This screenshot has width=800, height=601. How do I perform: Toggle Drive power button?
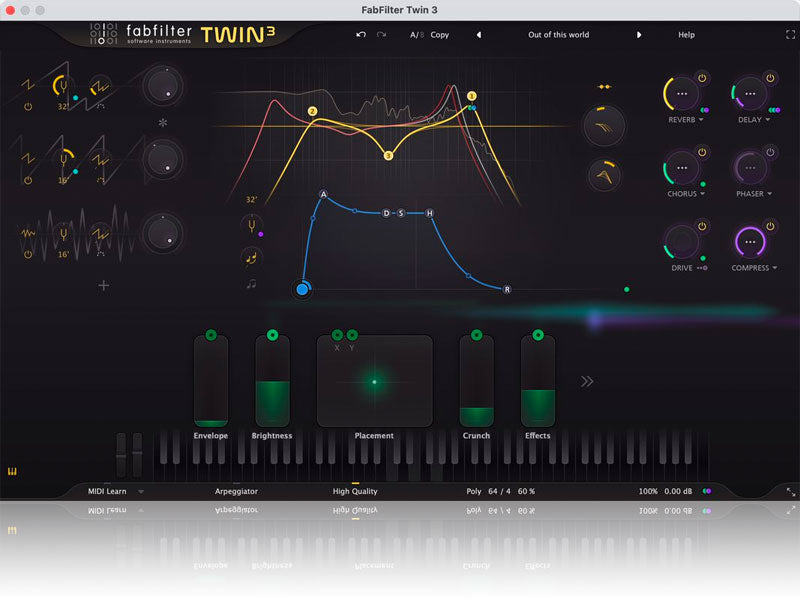(x=702, y=226)
